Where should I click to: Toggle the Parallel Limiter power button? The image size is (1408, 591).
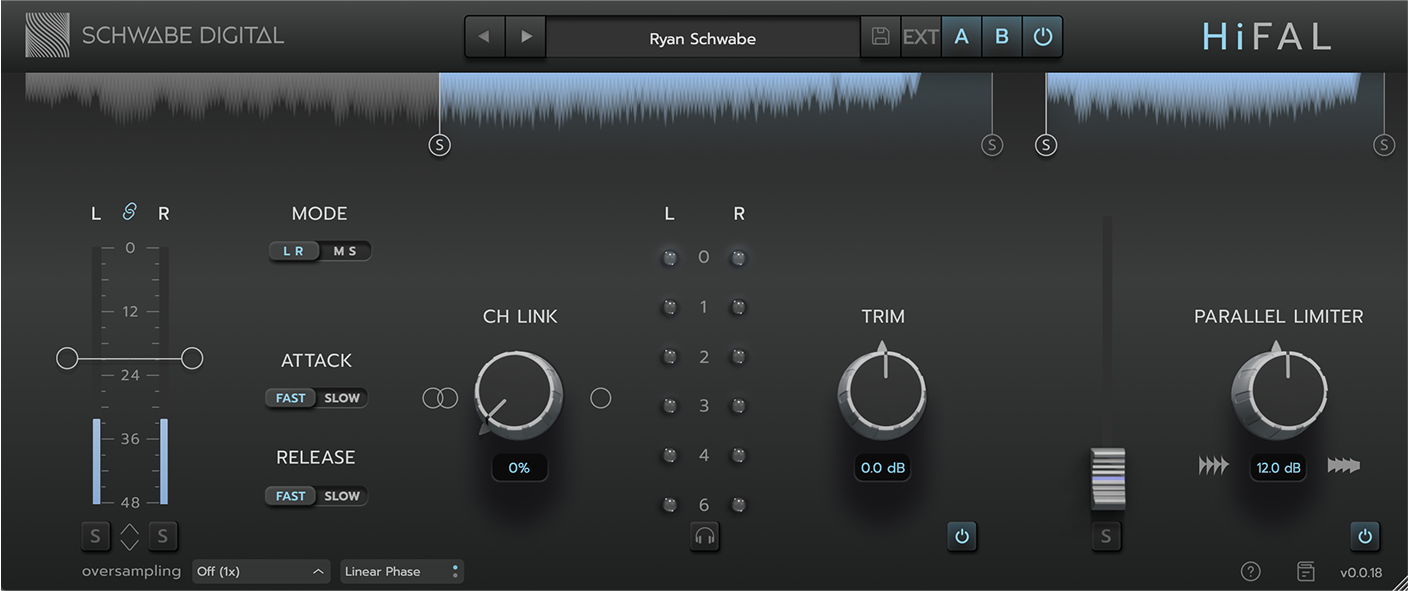pos(1365,537)
